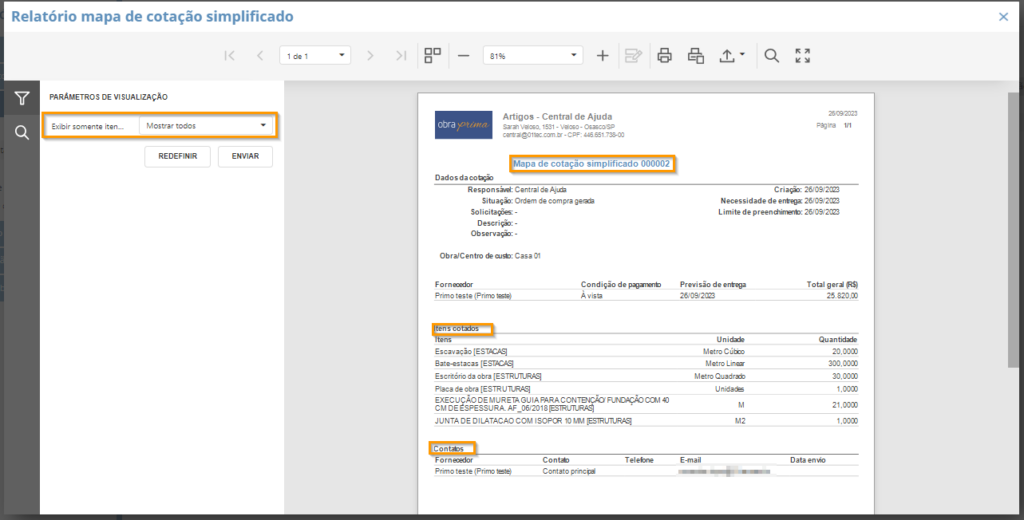The image size is (1024, 520).
Task: Print current page icon
Action: tap(696, 56)
